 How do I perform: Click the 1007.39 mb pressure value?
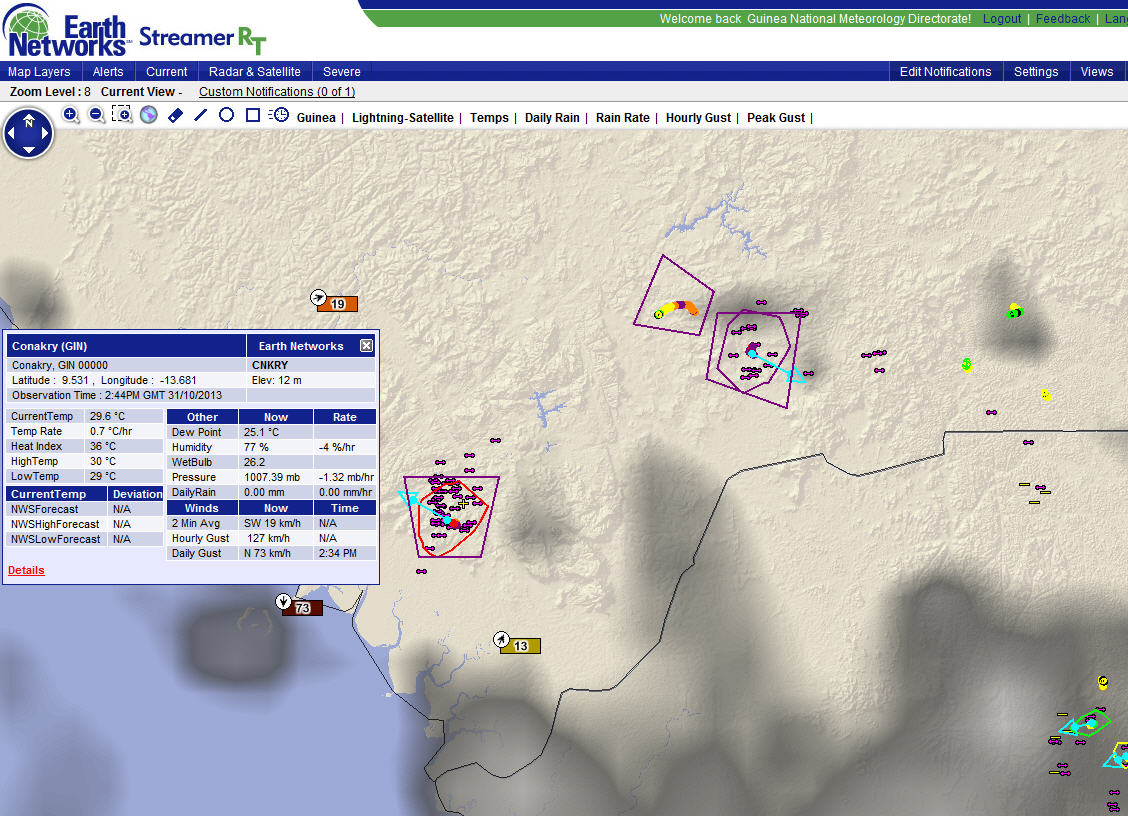[x=272, y=477]
